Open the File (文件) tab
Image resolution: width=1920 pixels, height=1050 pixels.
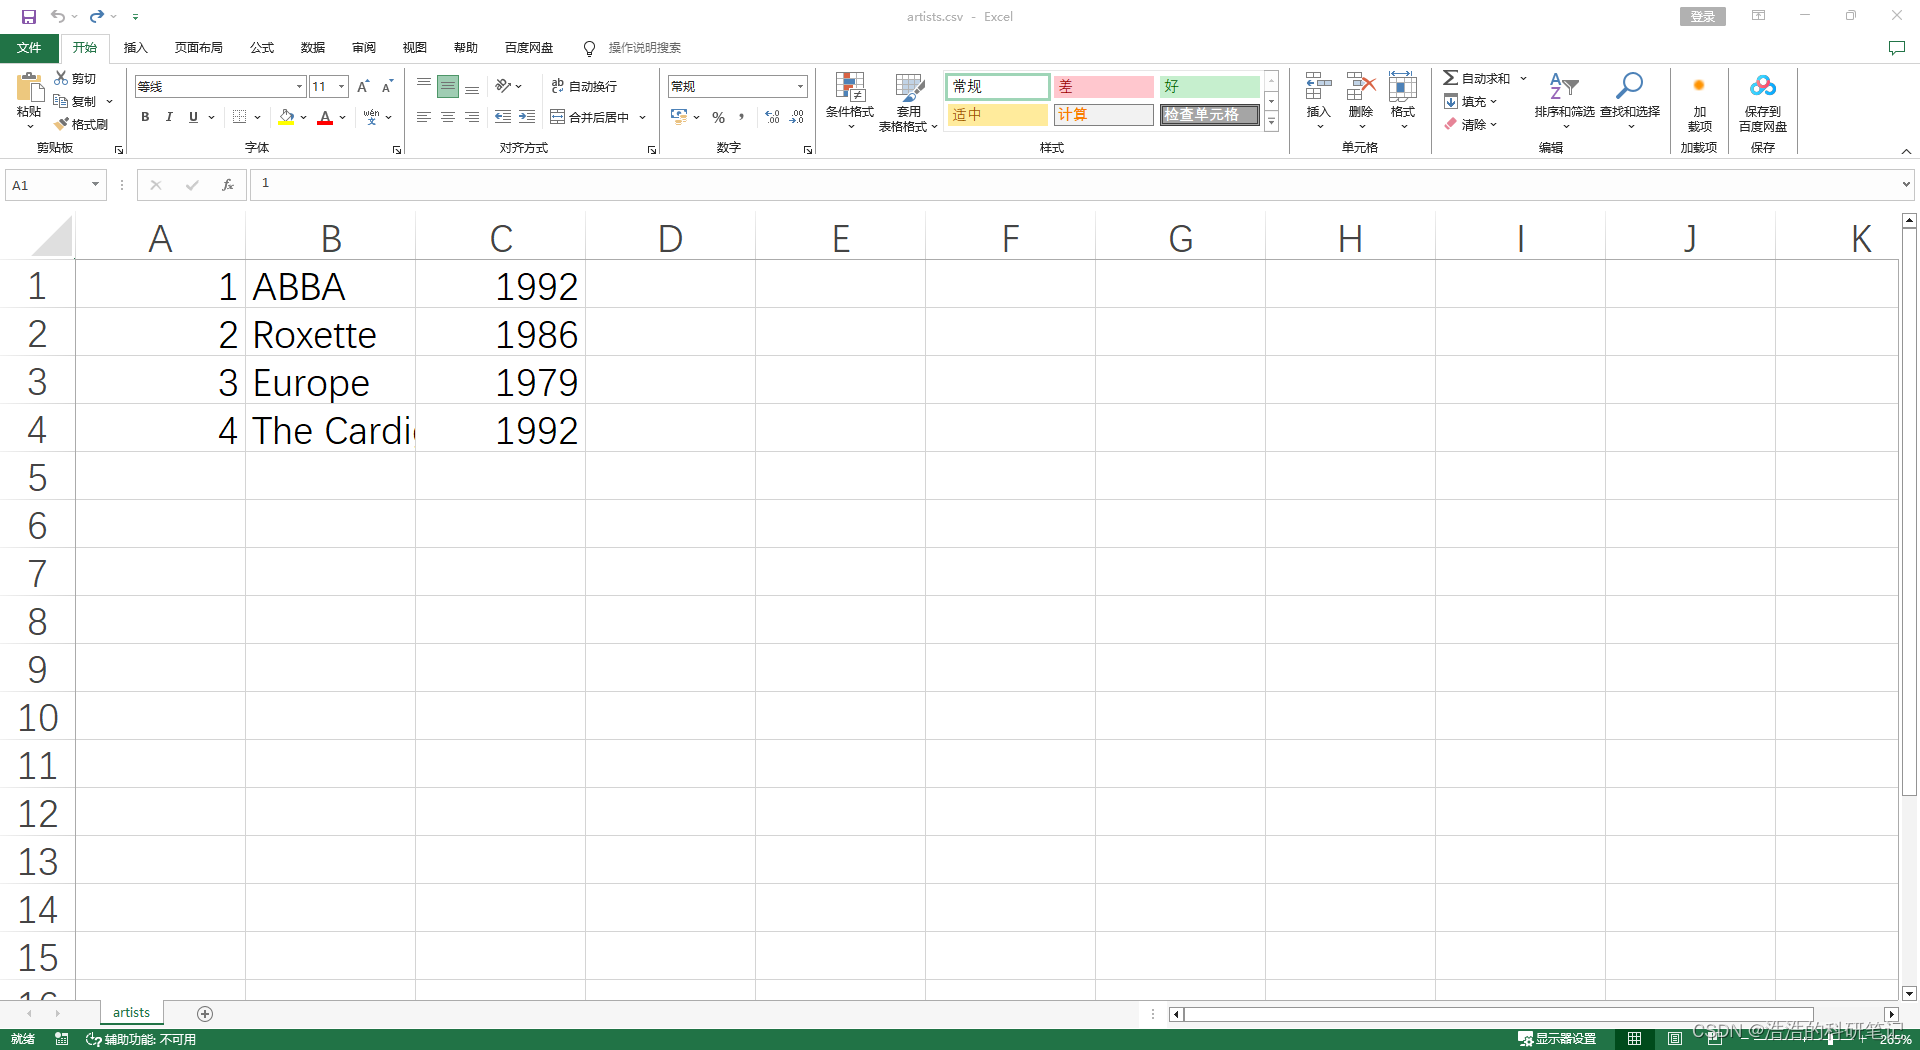(x=29, y=48)
